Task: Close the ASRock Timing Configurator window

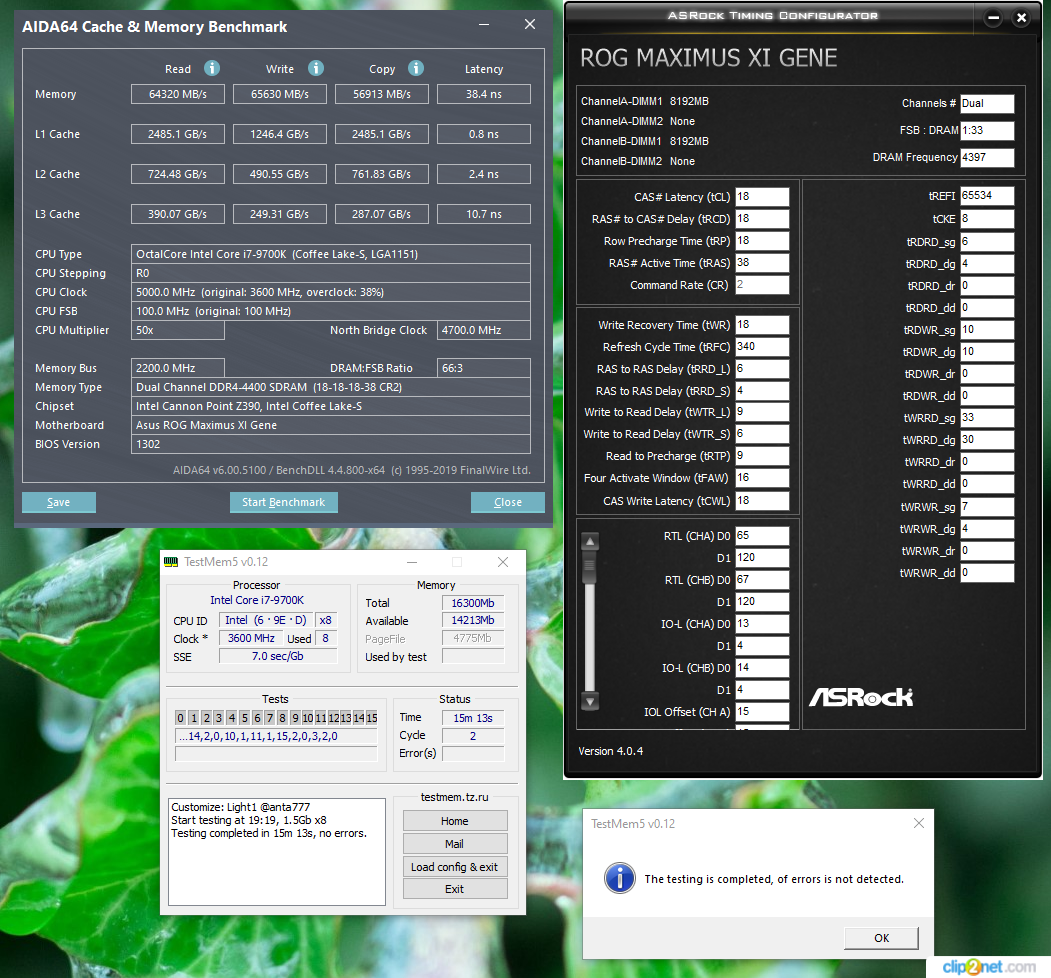Action: [1022, 18]
